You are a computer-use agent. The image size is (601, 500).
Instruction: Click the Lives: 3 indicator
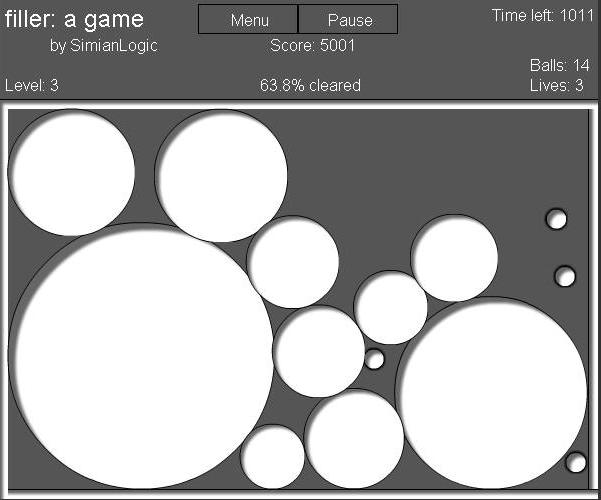click(x=557, y=85)
